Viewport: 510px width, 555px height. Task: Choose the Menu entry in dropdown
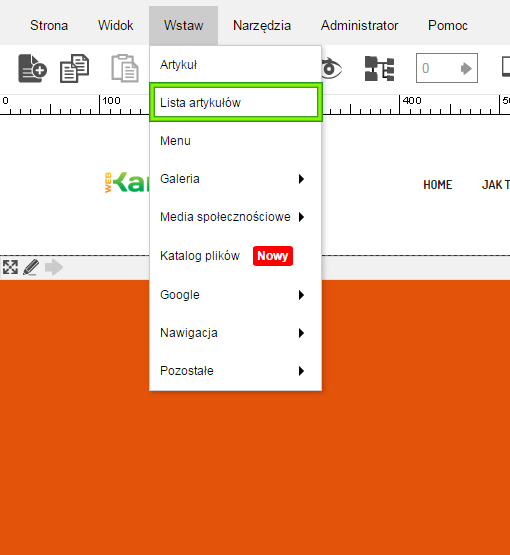[235, 141]
